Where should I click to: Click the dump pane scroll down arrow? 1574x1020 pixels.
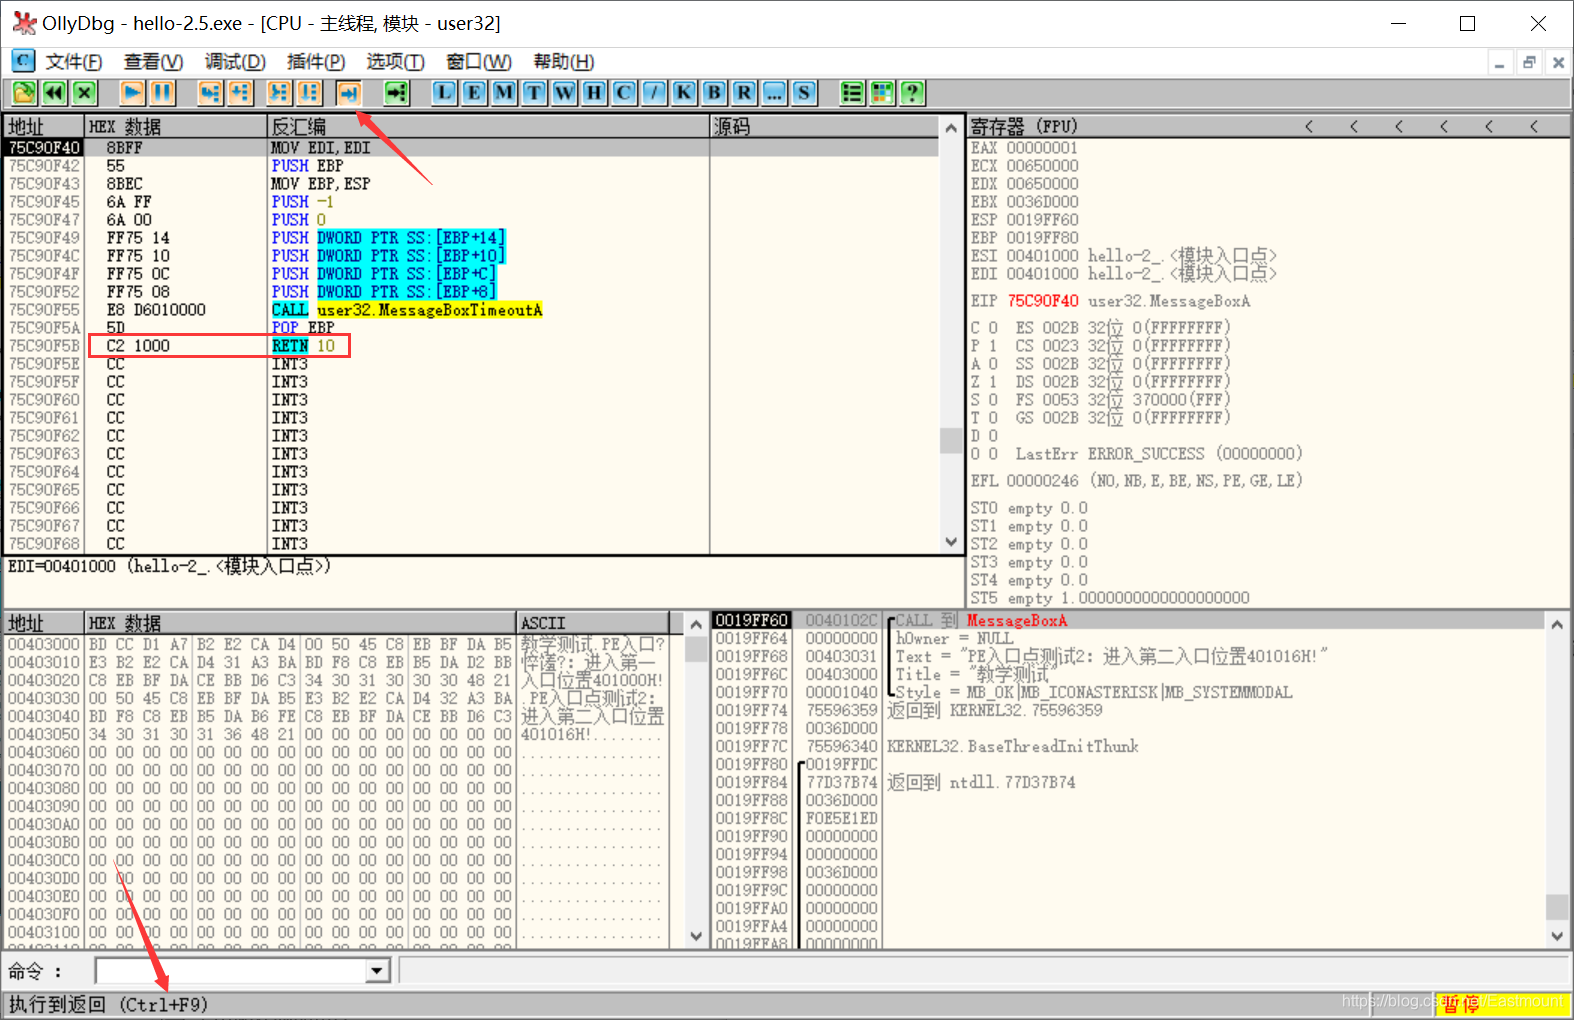coord(696,936)
